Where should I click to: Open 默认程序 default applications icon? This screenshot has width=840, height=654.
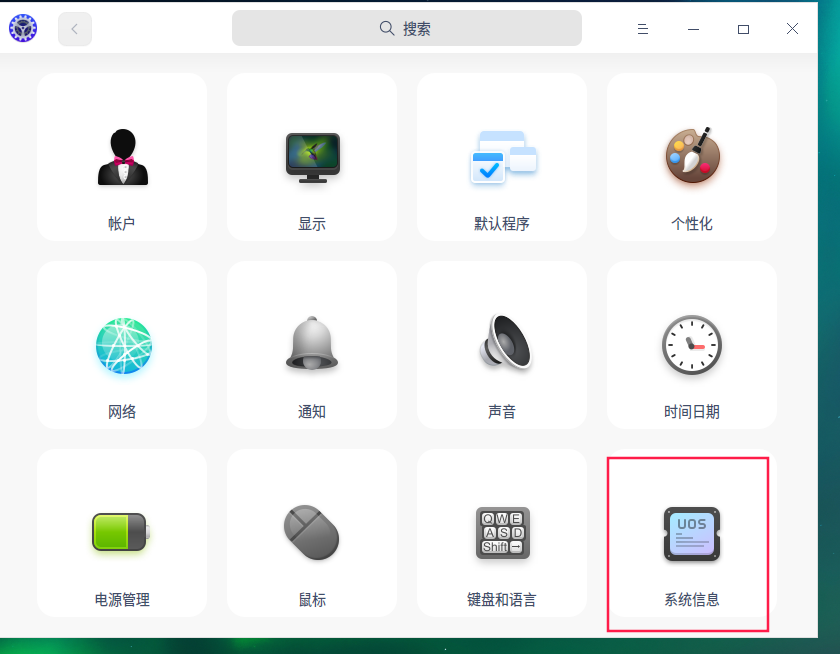pos(502,158)
